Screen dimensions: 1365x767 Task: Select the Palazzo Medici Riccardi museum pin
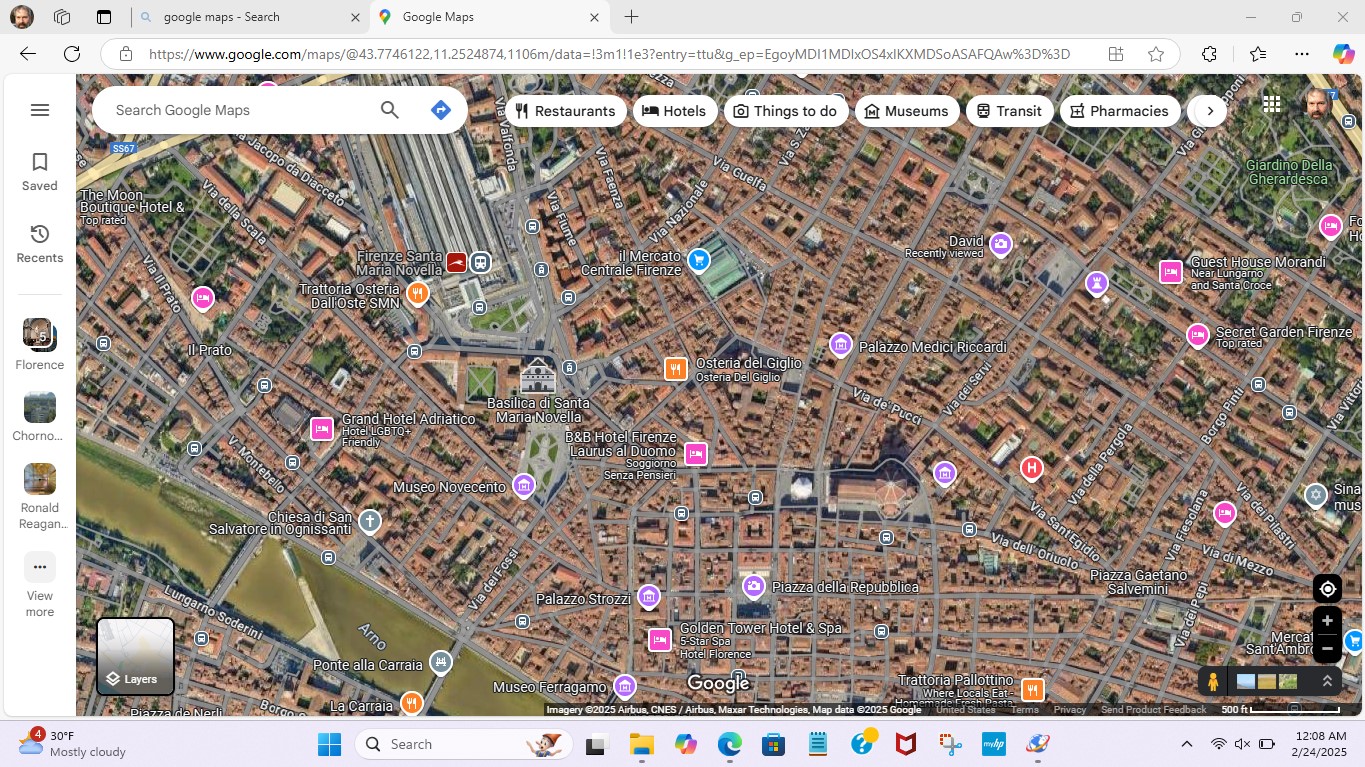(x=841, y=346)
